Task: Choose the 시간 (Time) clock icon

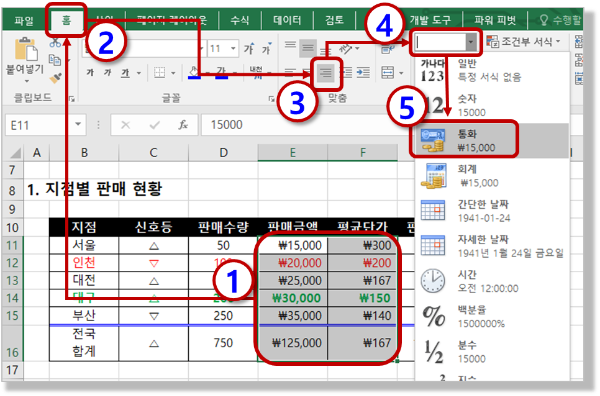Action: [x=433, y=281]
